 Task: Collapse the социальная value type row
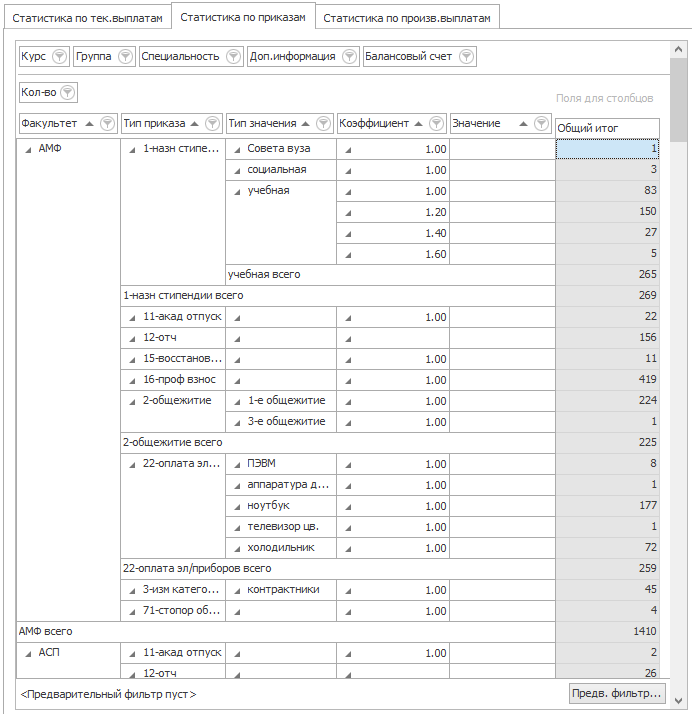pyautogui.click(x=237, y=171)
